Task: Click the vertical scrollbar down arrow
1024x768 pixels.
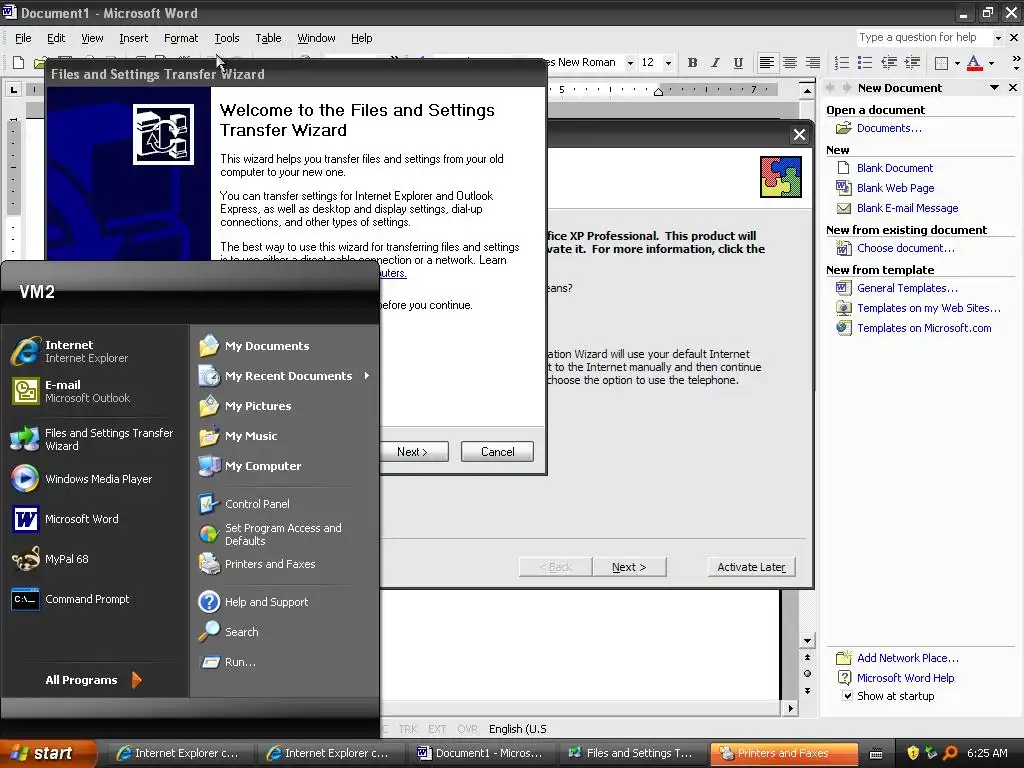Action: tap(807, 641)
